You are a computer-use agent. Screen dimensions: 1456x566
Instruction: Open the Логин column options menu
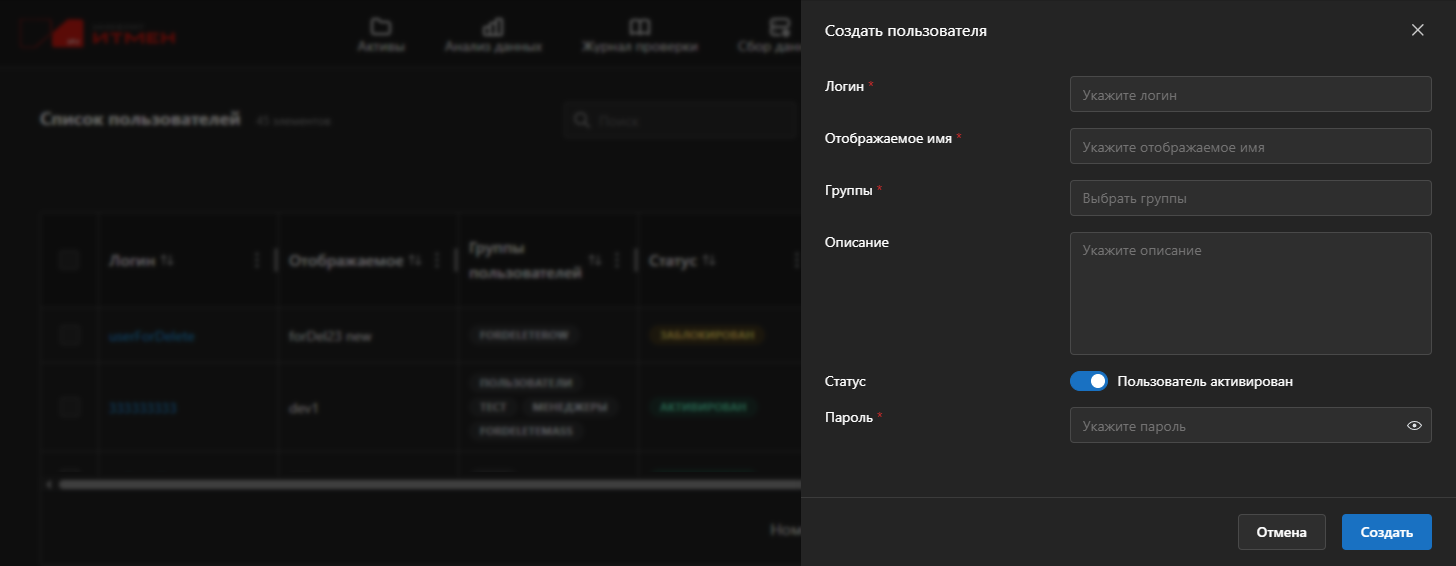pyautogui.click(x=257, y=260)
